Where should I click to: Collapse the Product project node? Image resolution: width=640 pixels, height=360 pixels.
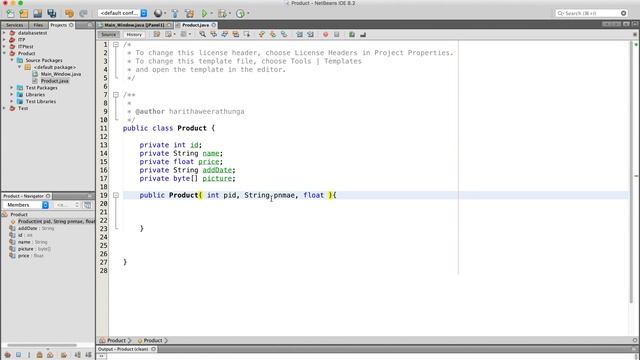click(x=4, y=53)
